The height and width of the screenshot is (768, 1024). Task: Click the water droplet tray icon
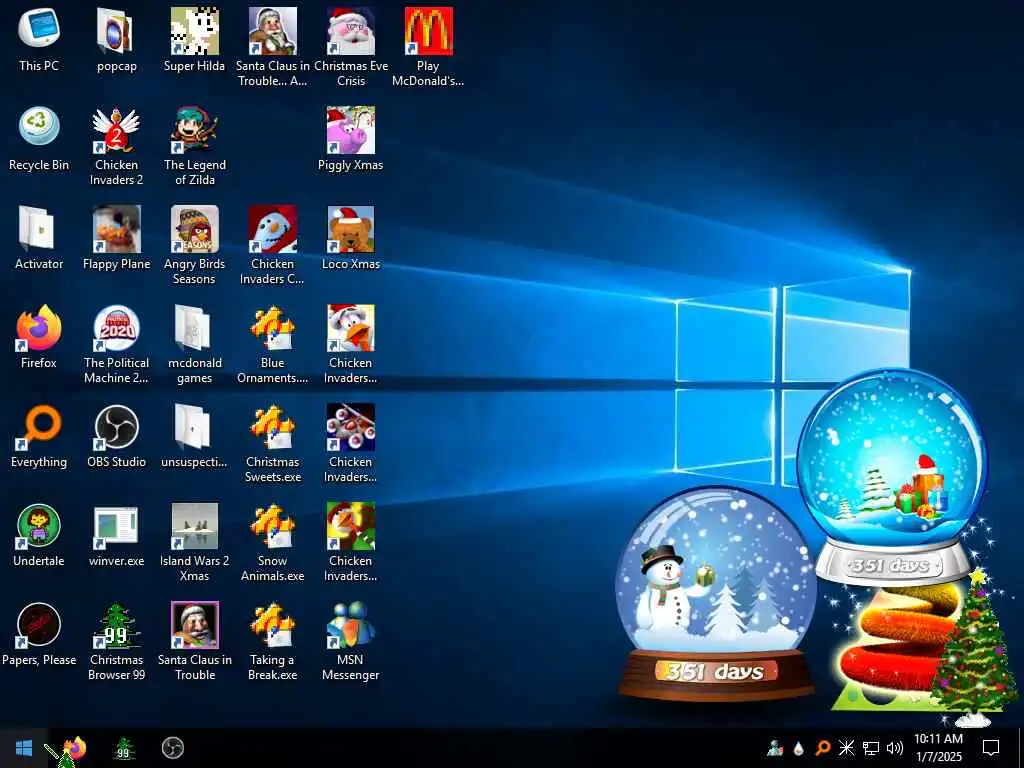pyautogui.click(x=798, y=748)
